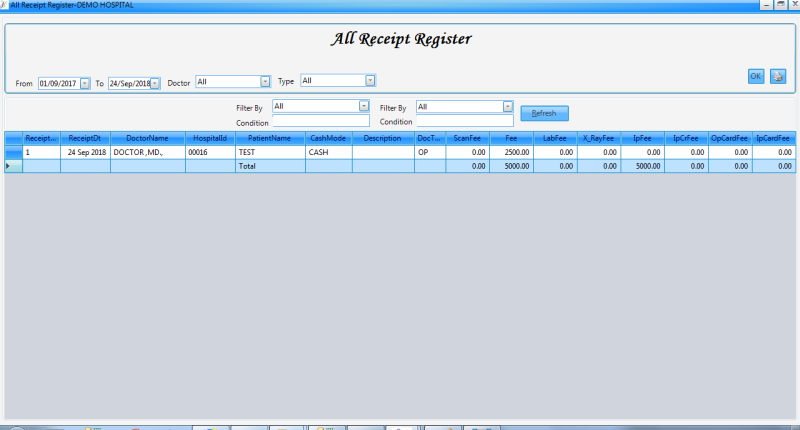800x430 pixels.
Task: Select the CashMode column header
Action: click(x=328, y=138)
